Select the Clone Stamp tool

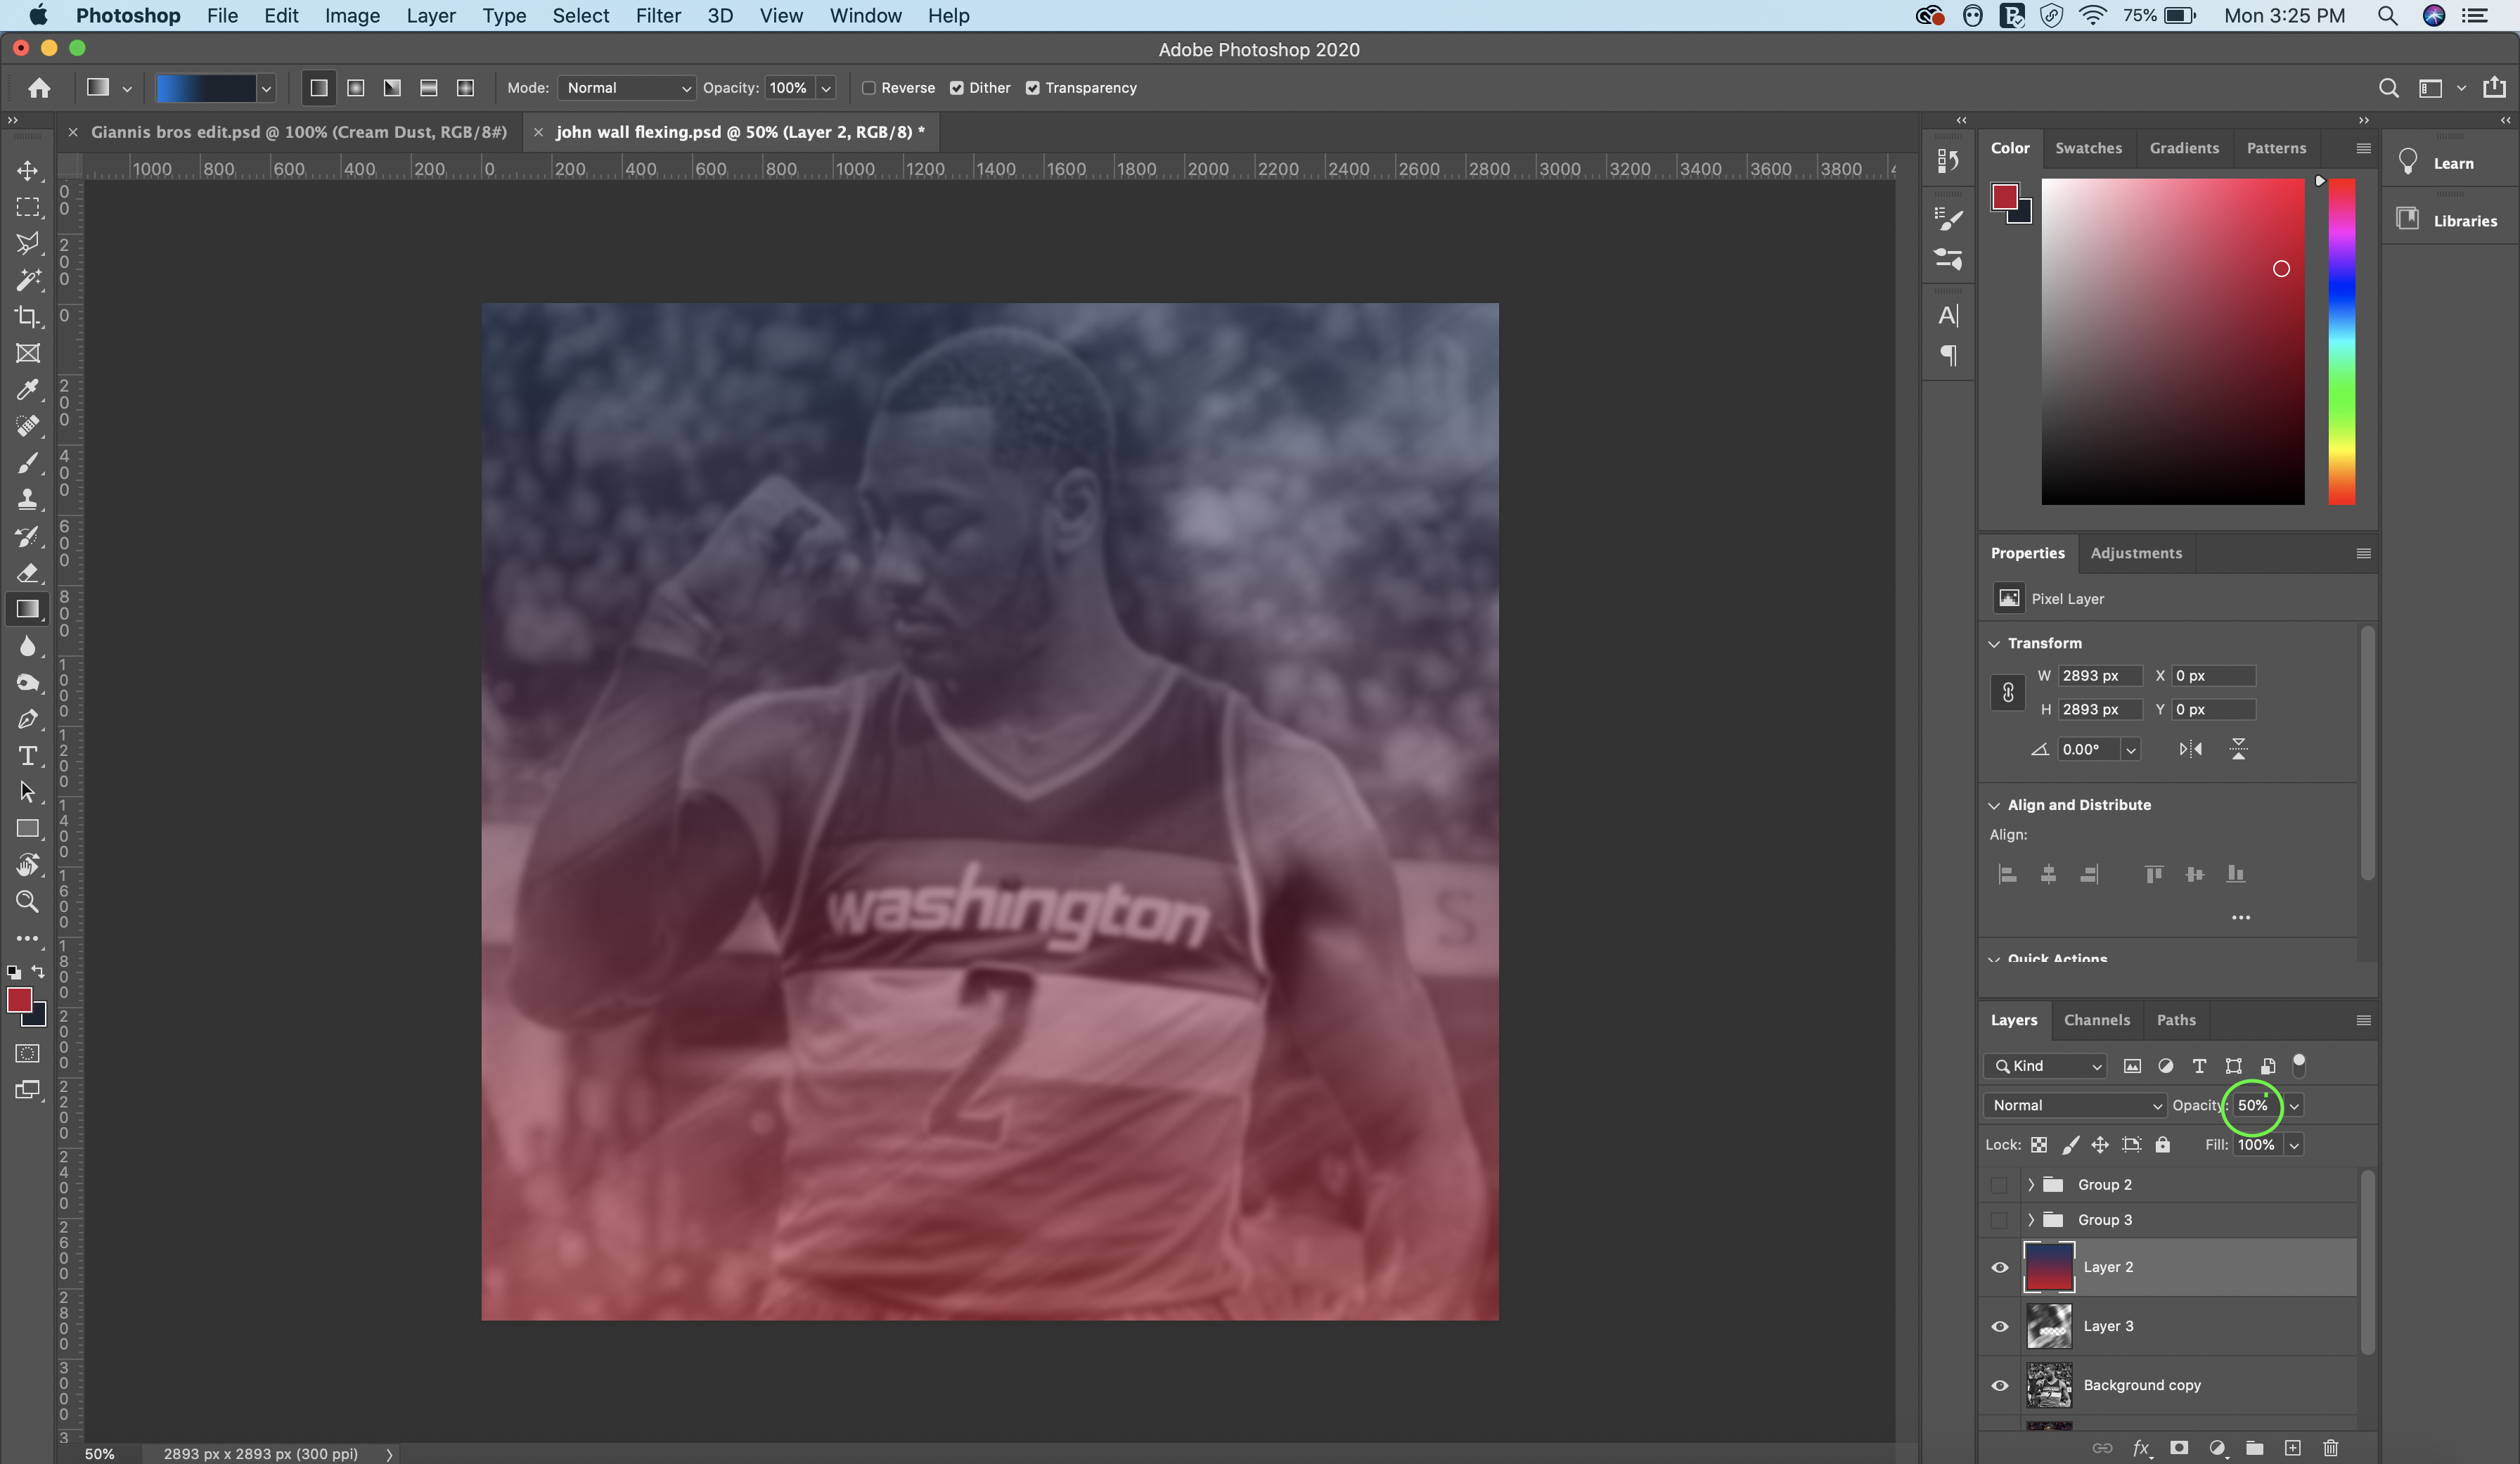click(28, 499)
